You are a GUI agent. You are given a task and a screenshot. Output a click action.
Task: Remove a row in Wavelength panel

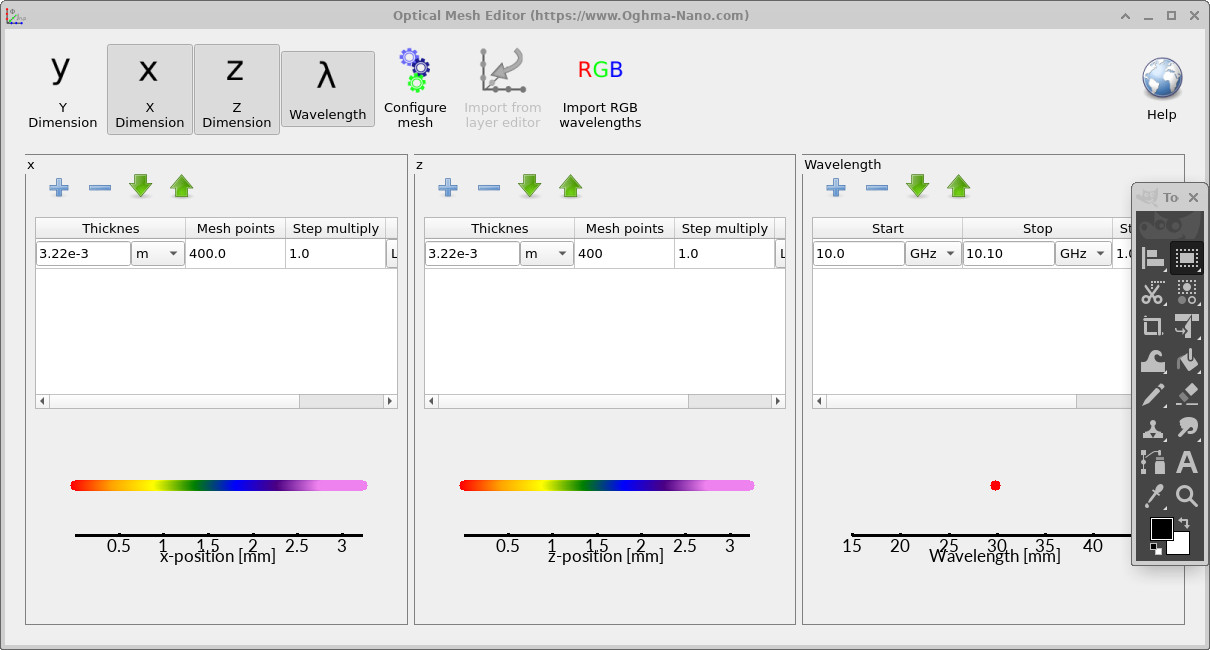coord(877,187)
